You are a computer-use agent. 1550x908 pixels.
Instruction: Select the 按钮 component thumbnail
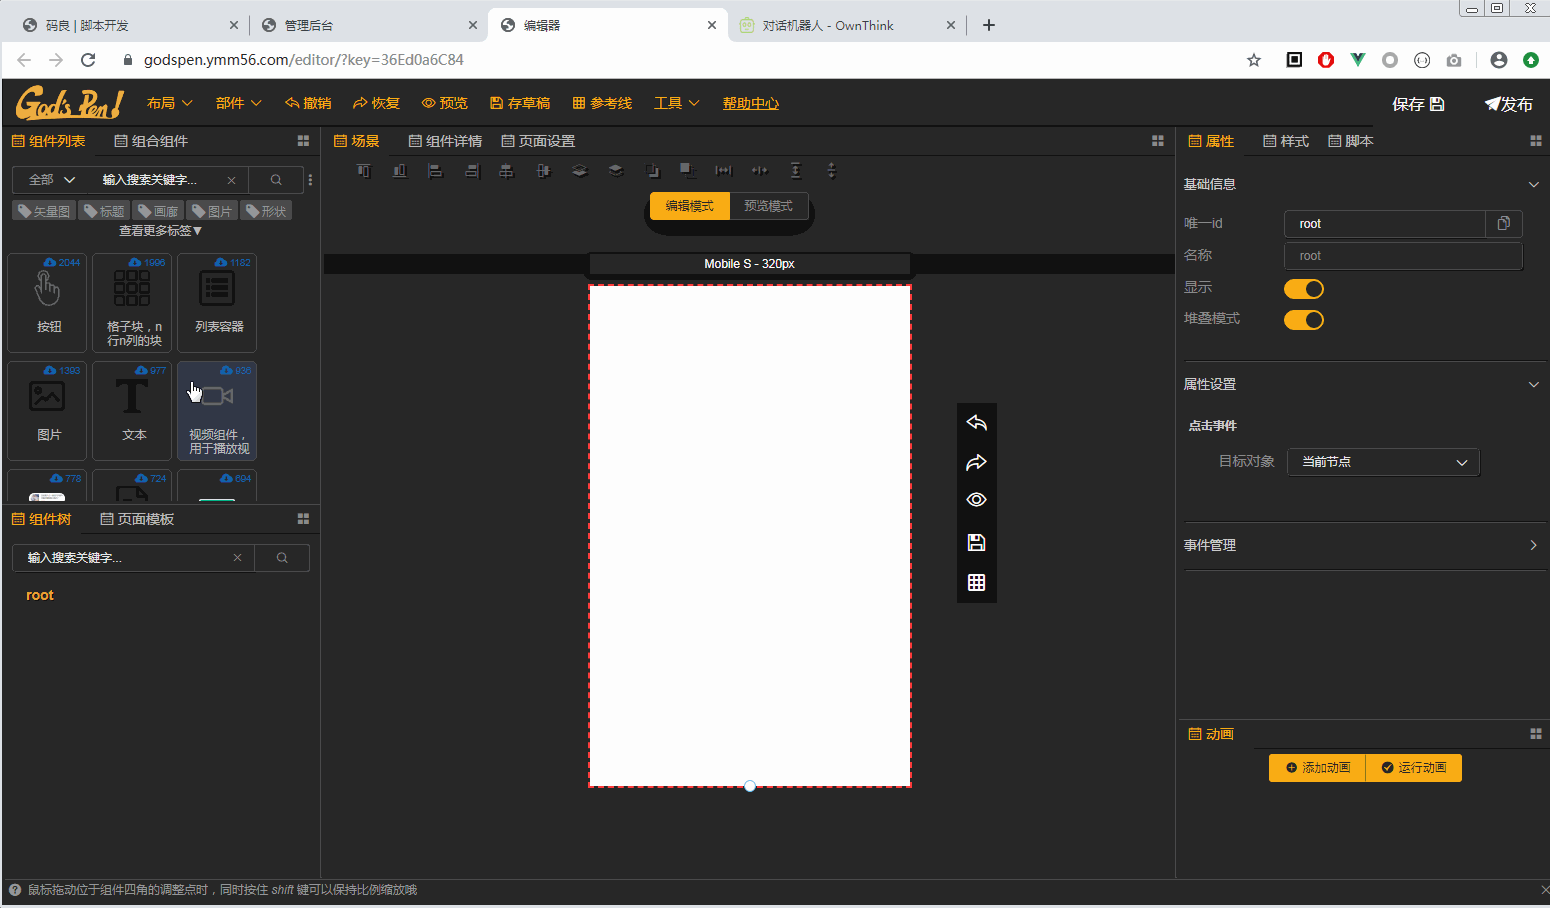(x=47, y=302)
